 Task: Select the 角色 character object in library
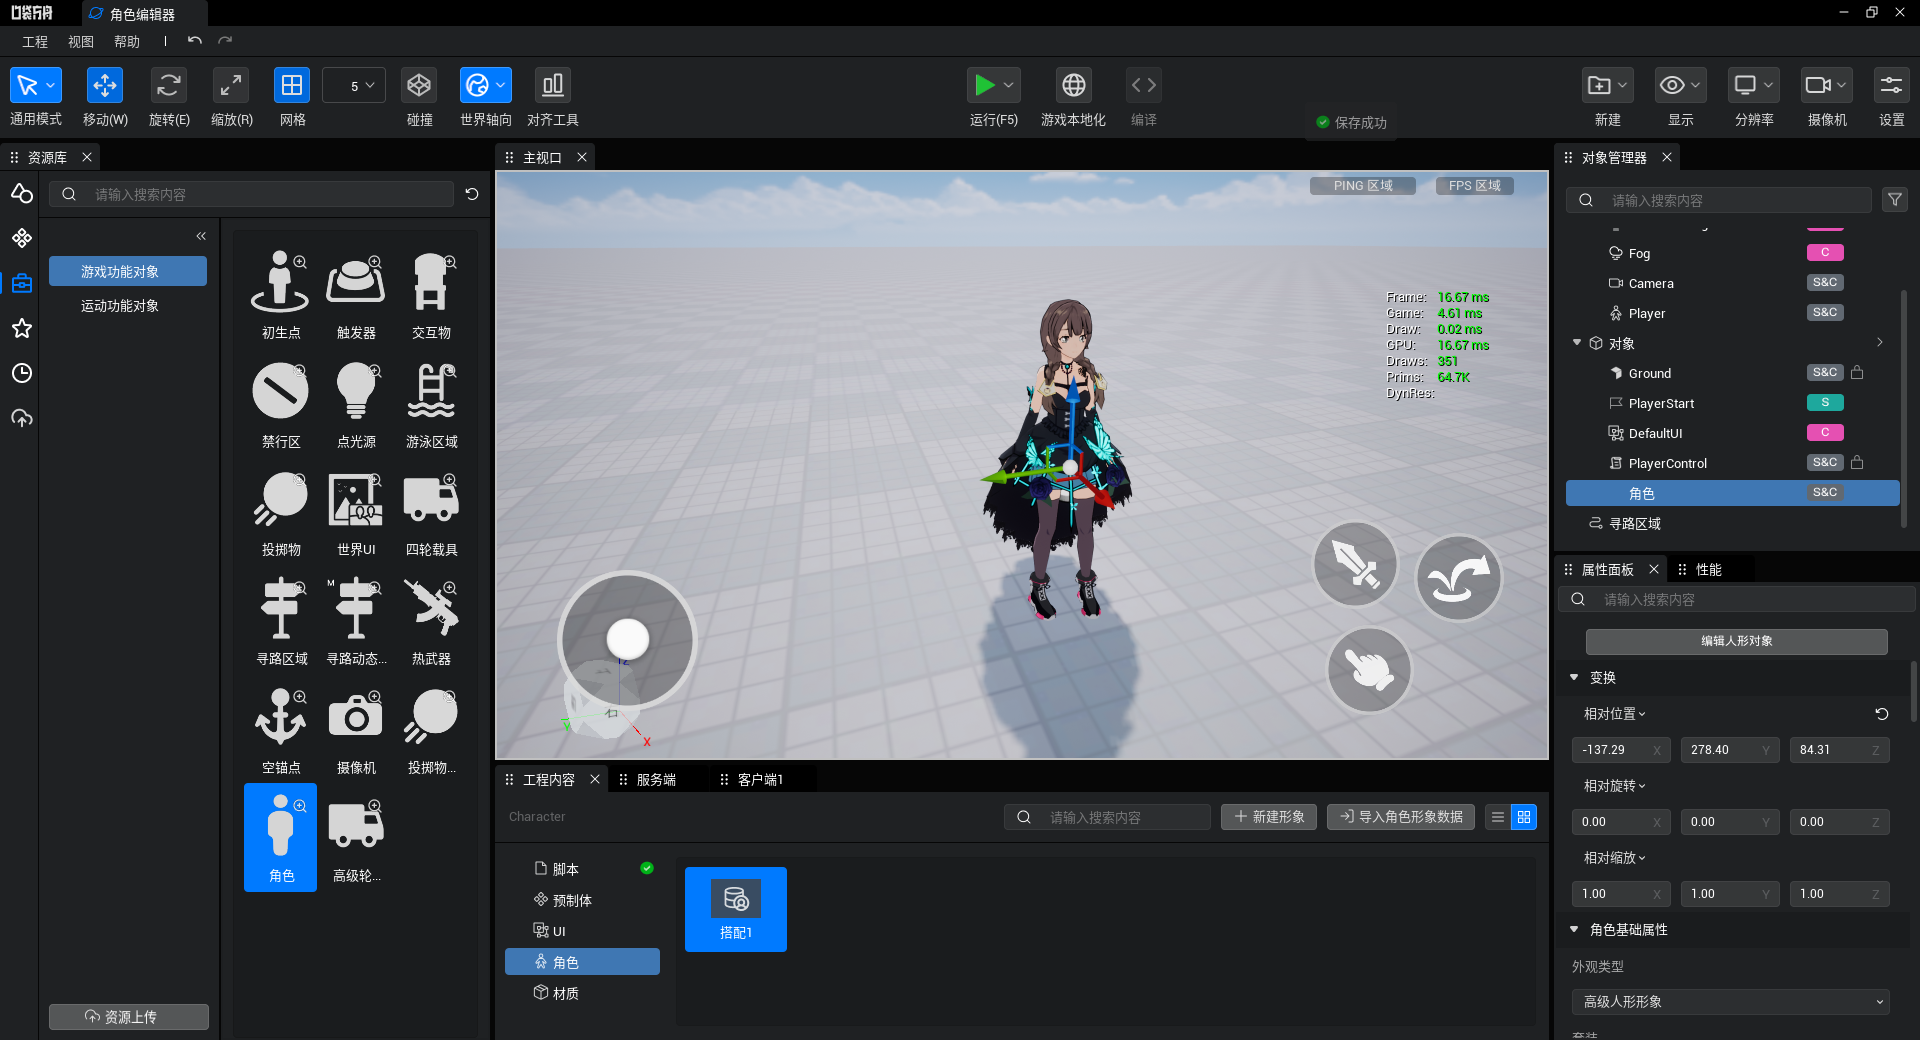281,838
